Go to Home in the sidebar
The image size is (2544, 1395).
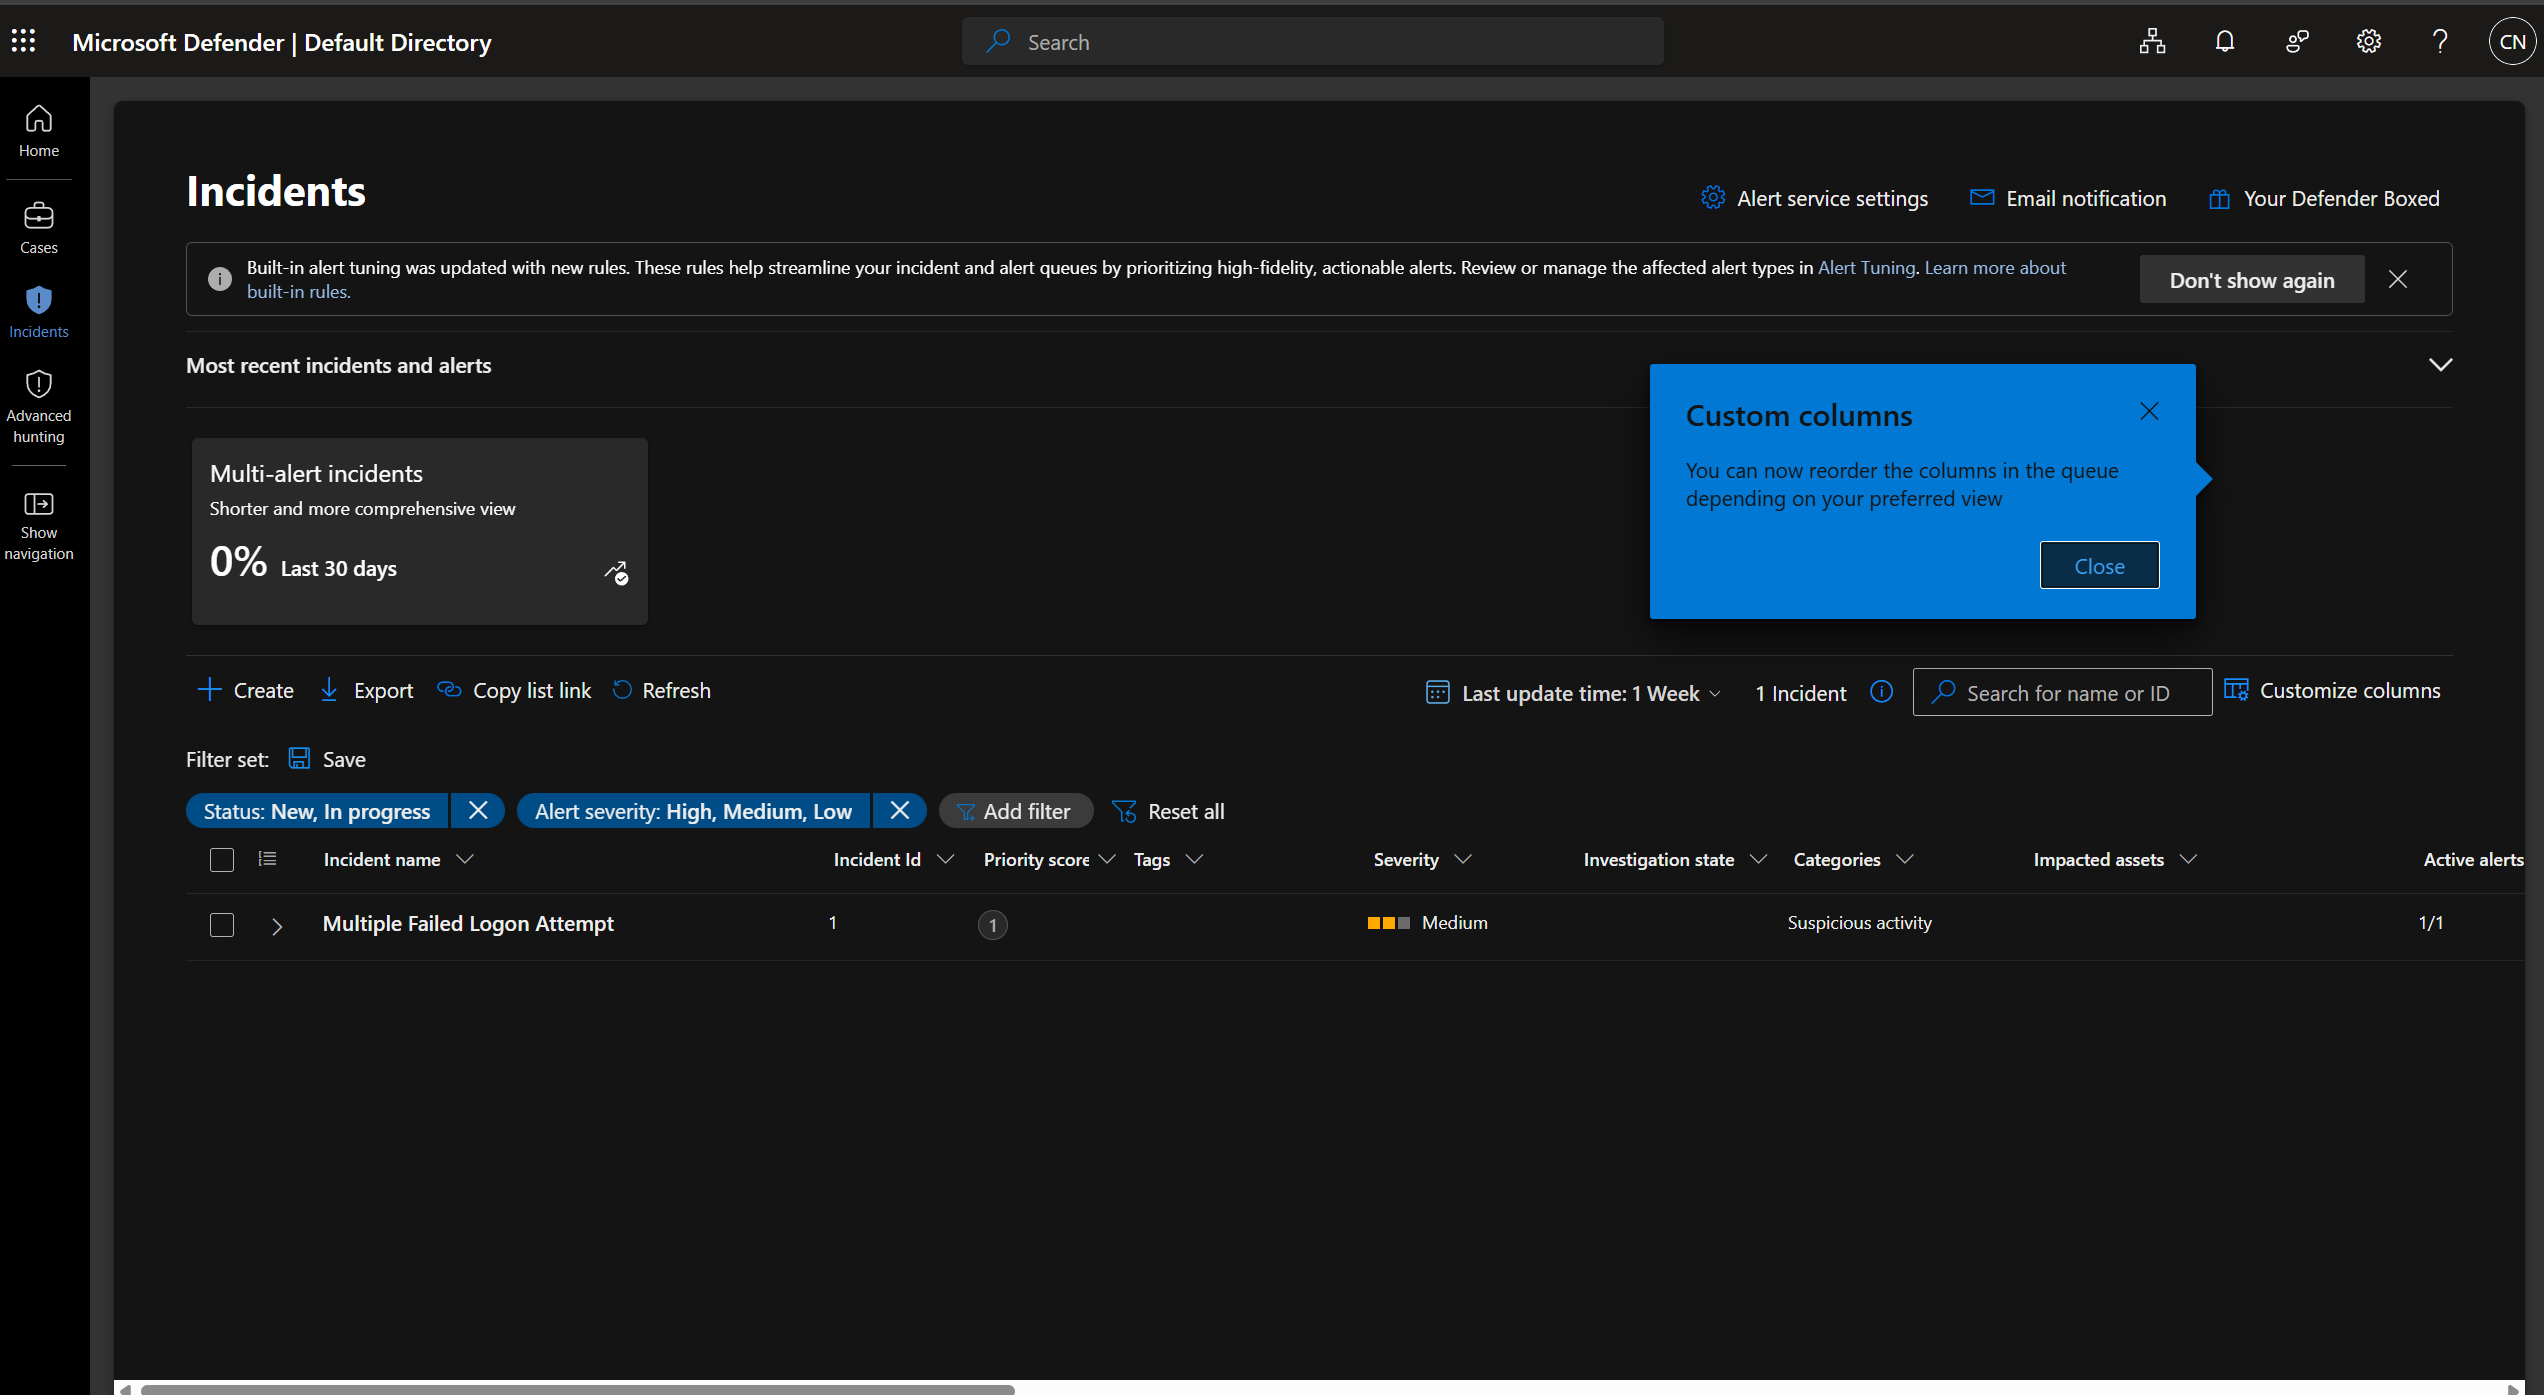tap(39, 132)
